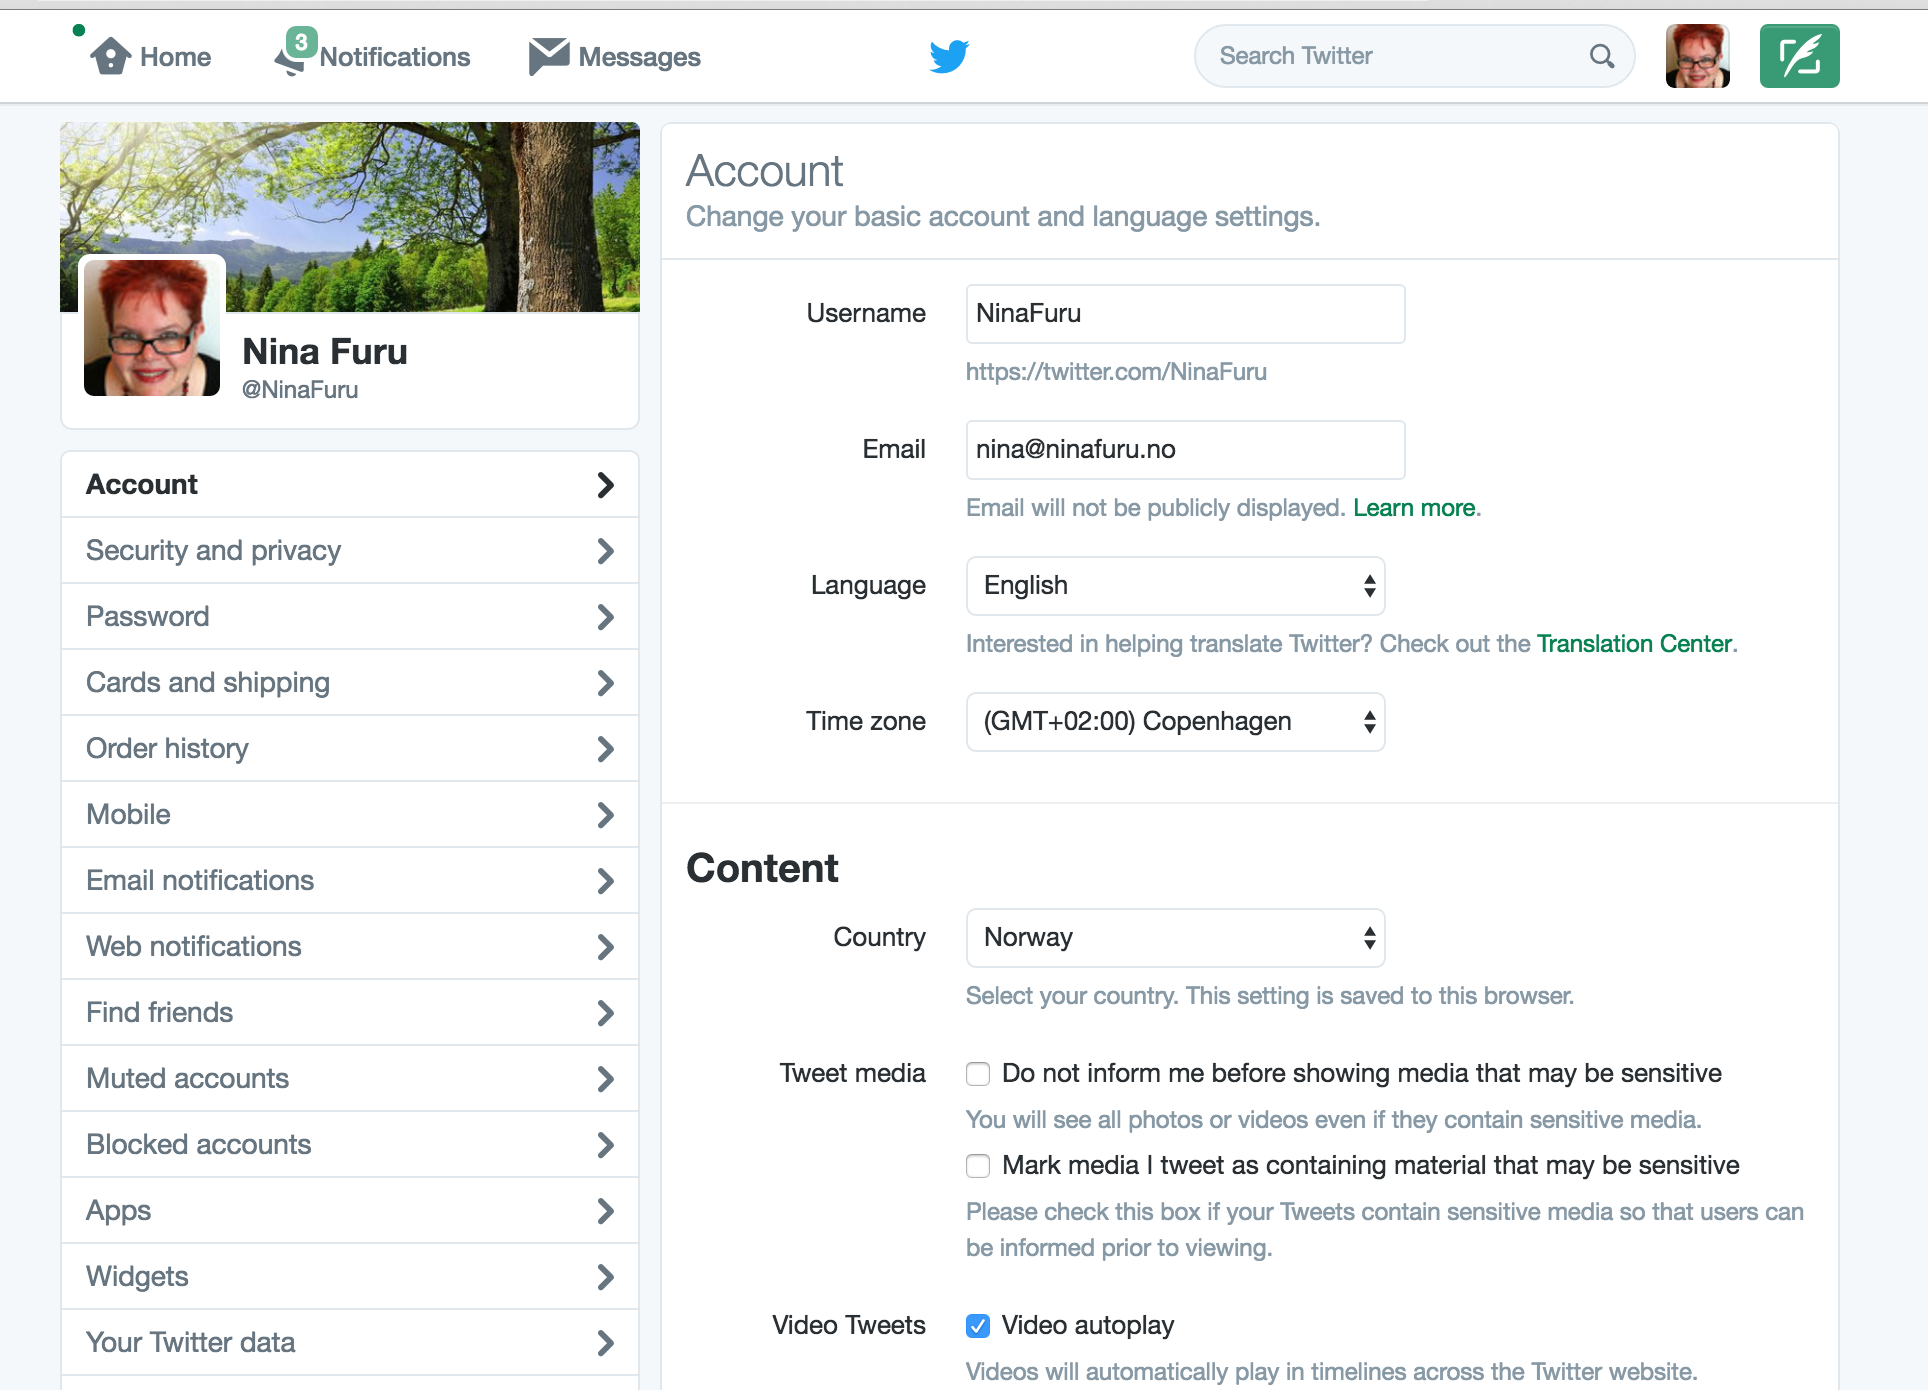Click the search magnifier icon
This screenshot has width=1928, height=1390.
[1602, 56]
